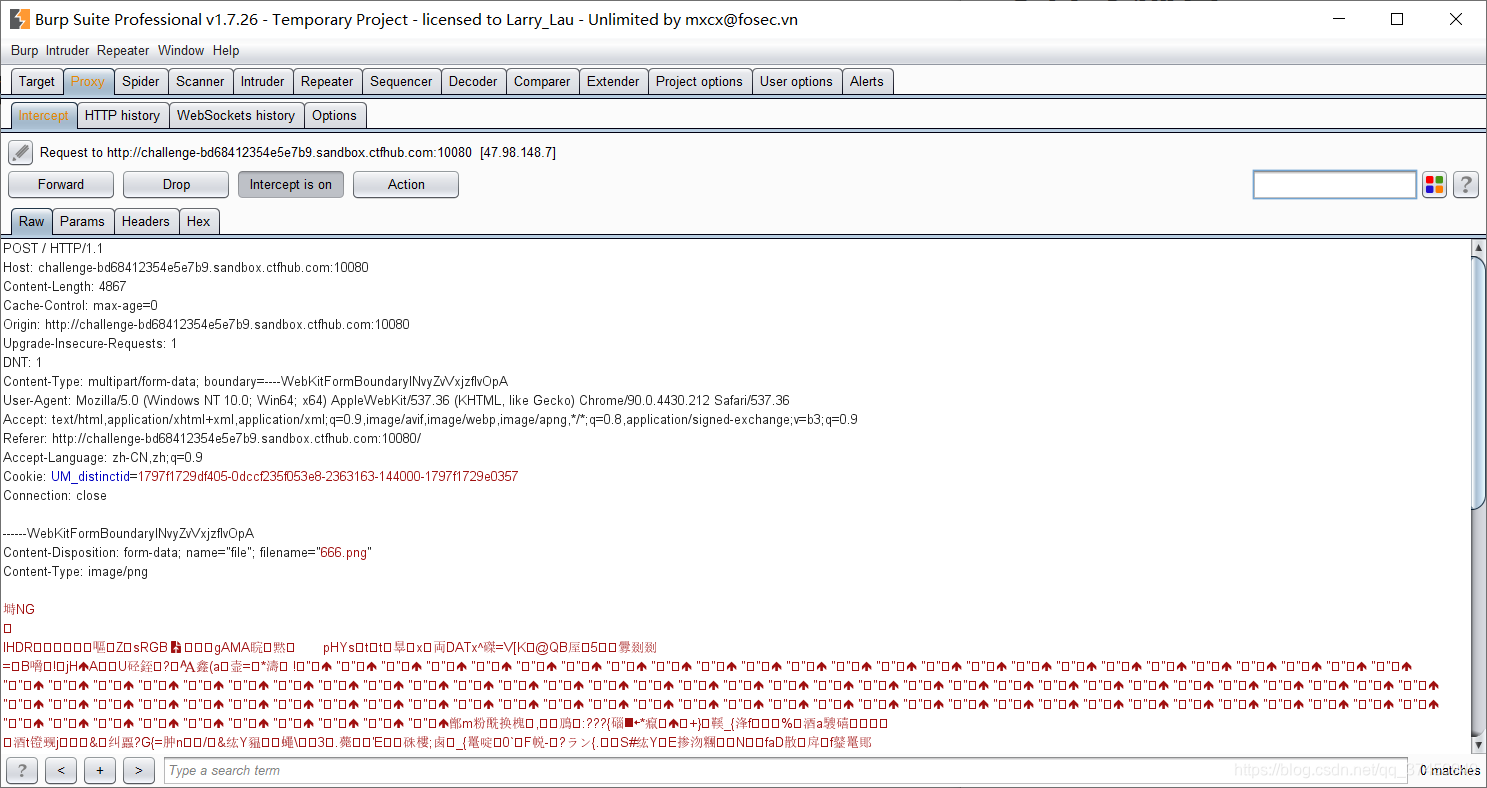This screenshot has height=788, width=1487.
Task: Click the Burp Suite logo icon
Action: [x=19, y=19]
